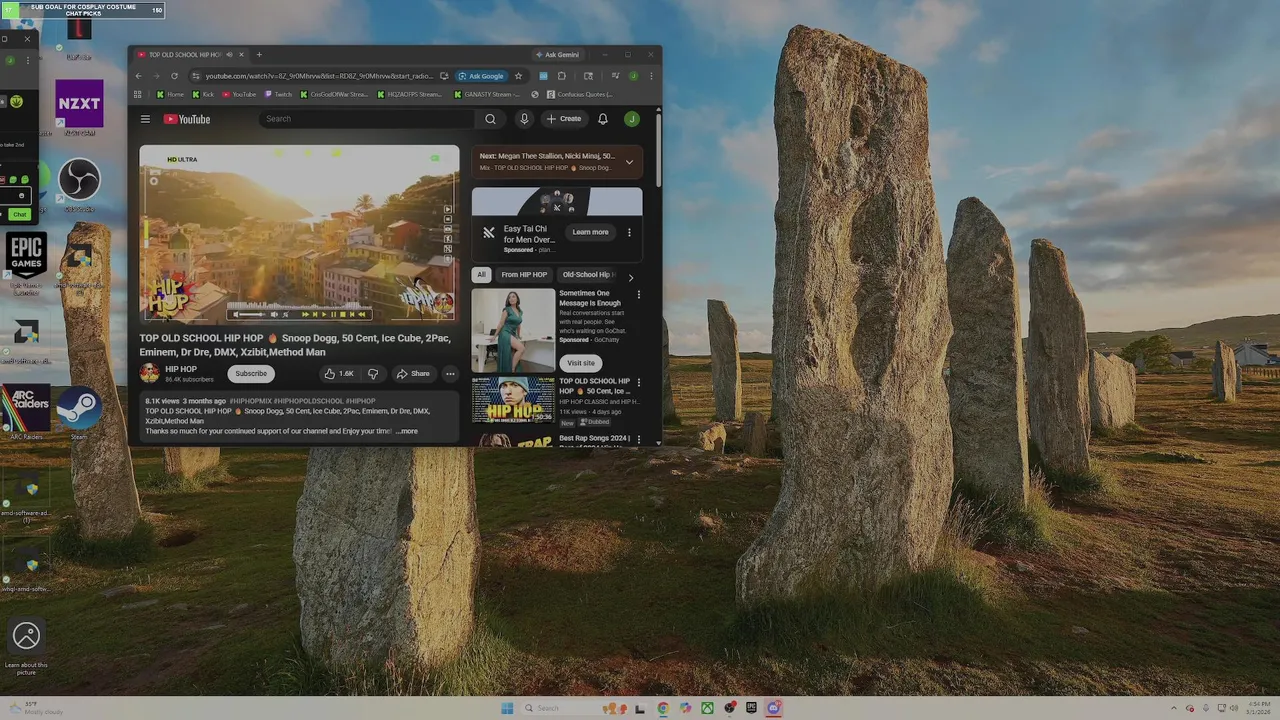
Task: Open the Bookmarks apps grid icon
Action: (x=138, y=95)
